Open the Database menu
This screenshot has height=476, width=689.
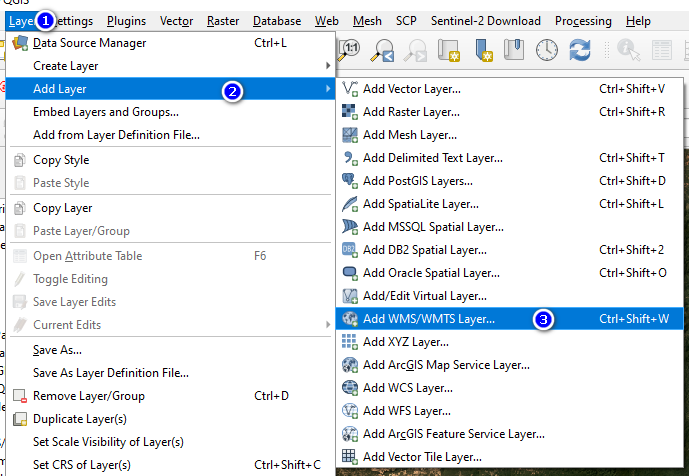pos(277,21)
